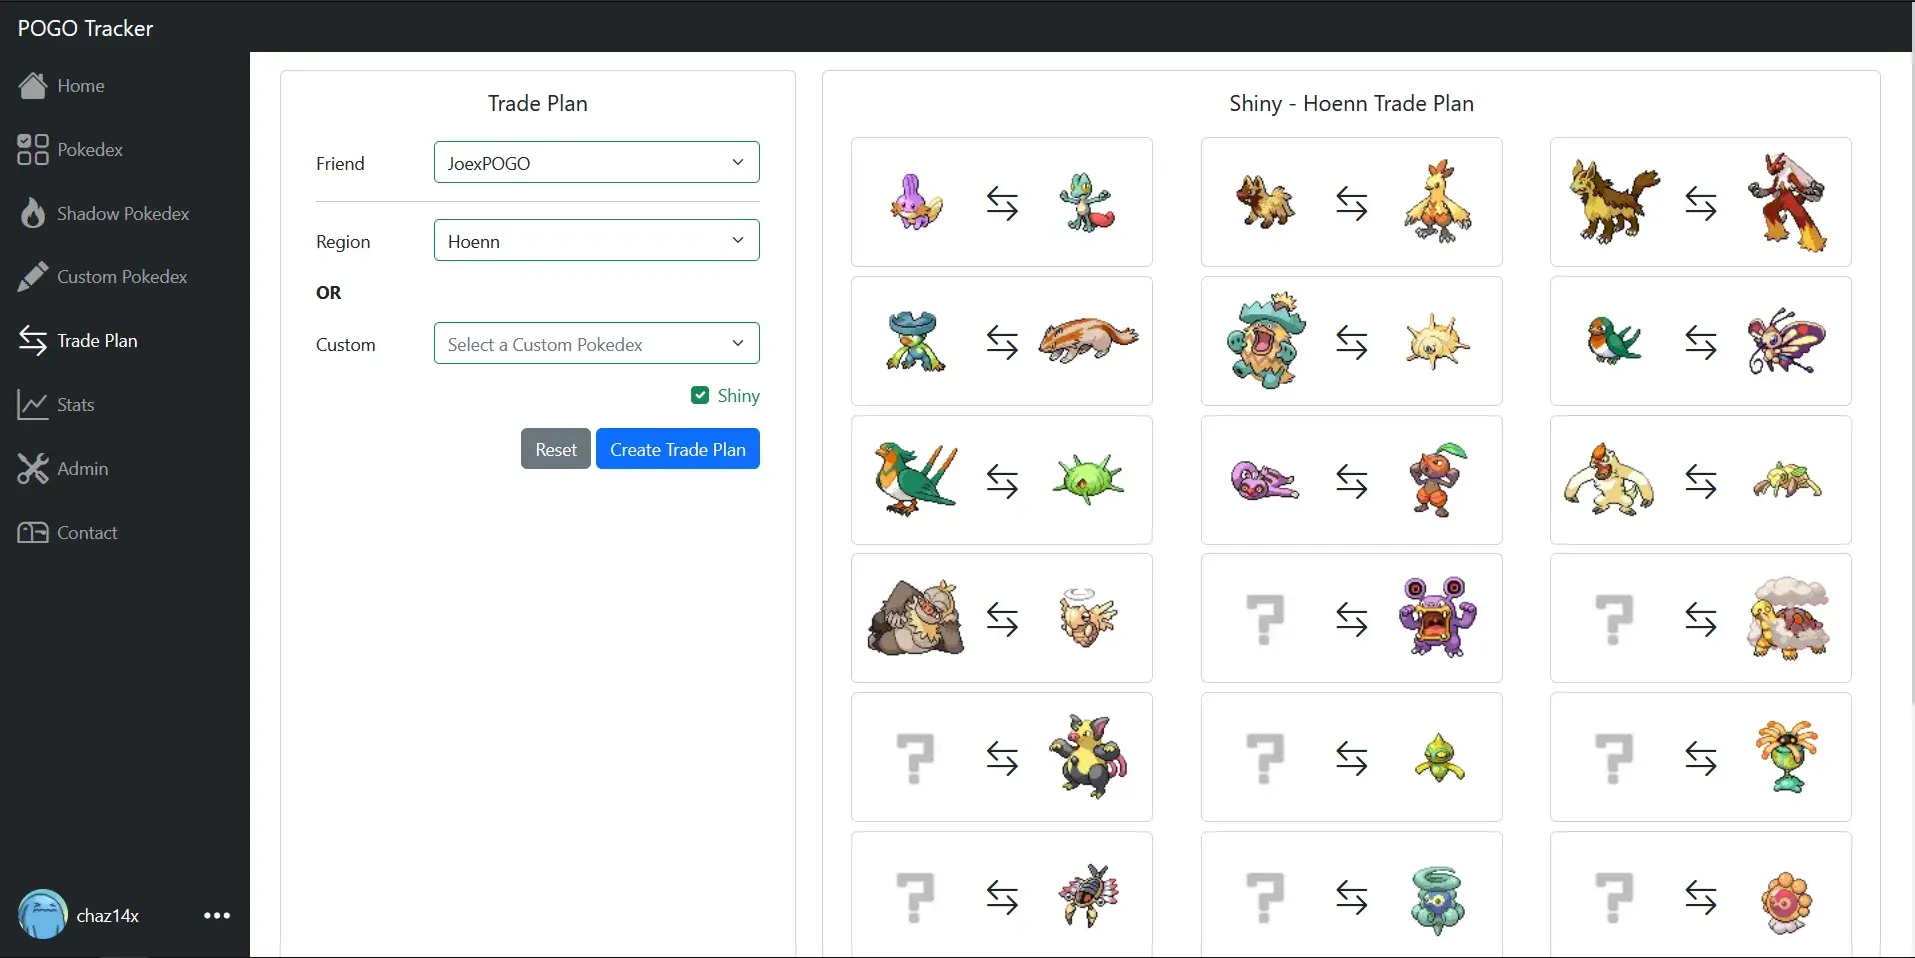Click the shiny Beautifly sprite
Image resolution: width=1915 pixels, height=958 pixels.
tap(1787, 341)
